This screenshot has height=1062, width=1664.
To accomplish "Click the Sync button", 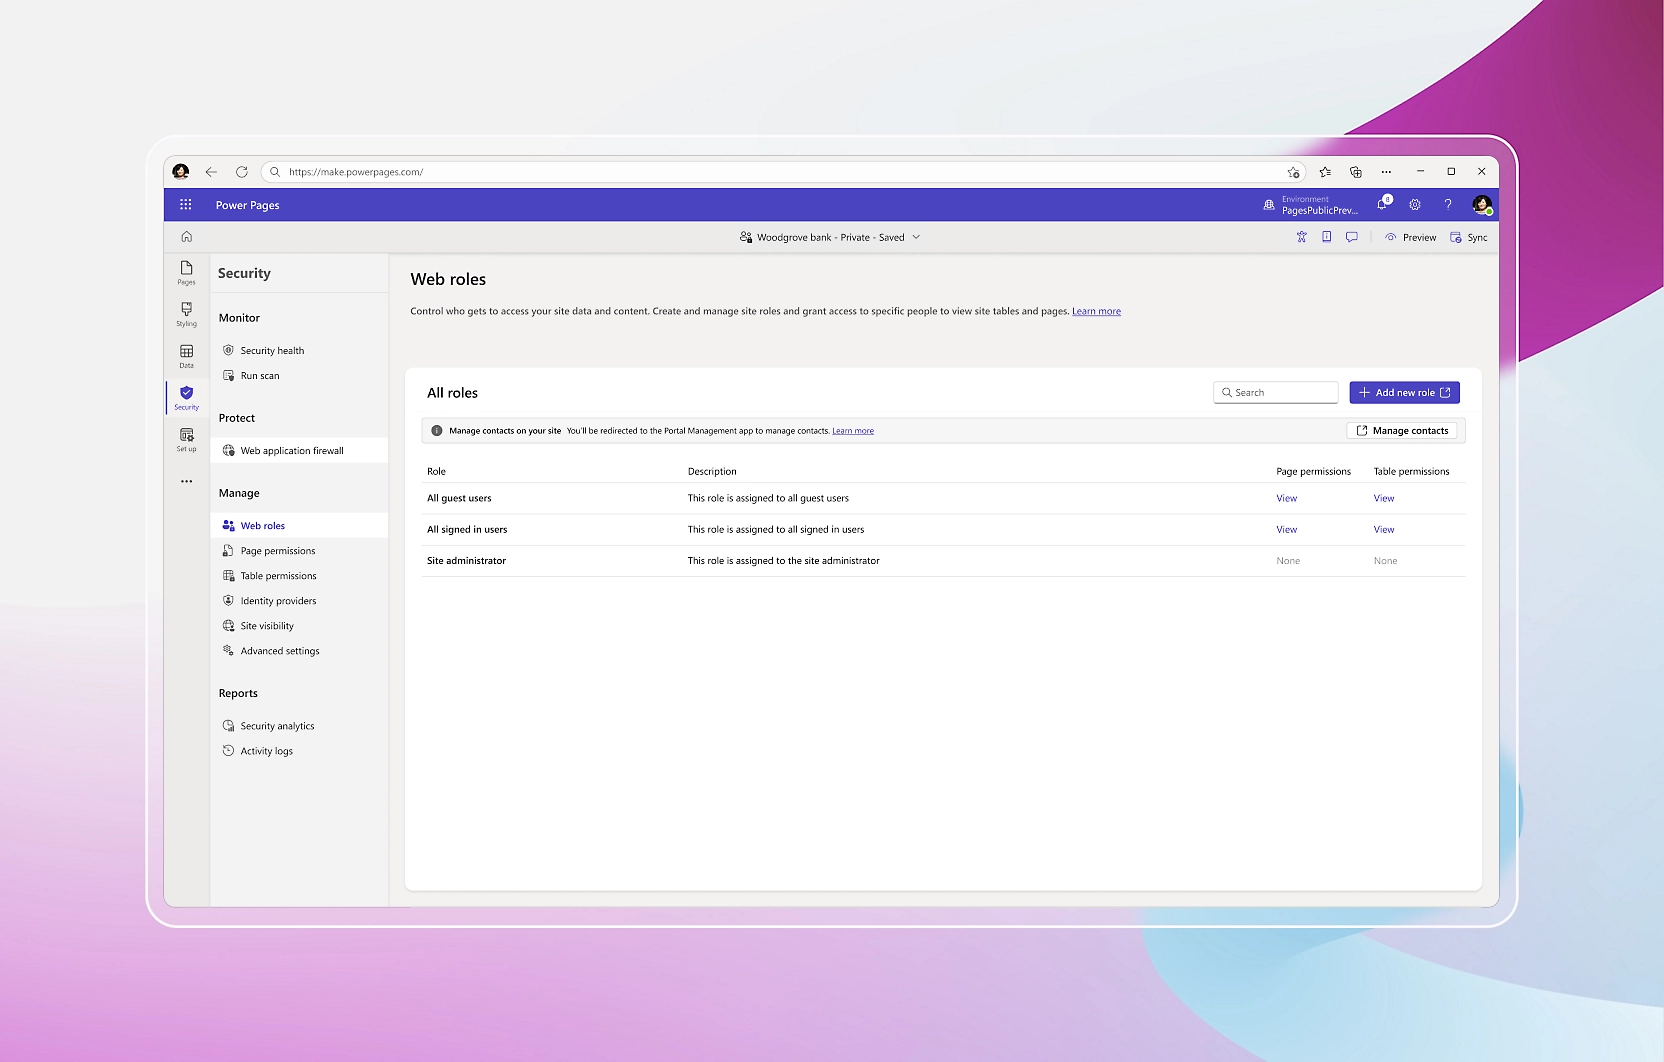I will click(1469, 238).
